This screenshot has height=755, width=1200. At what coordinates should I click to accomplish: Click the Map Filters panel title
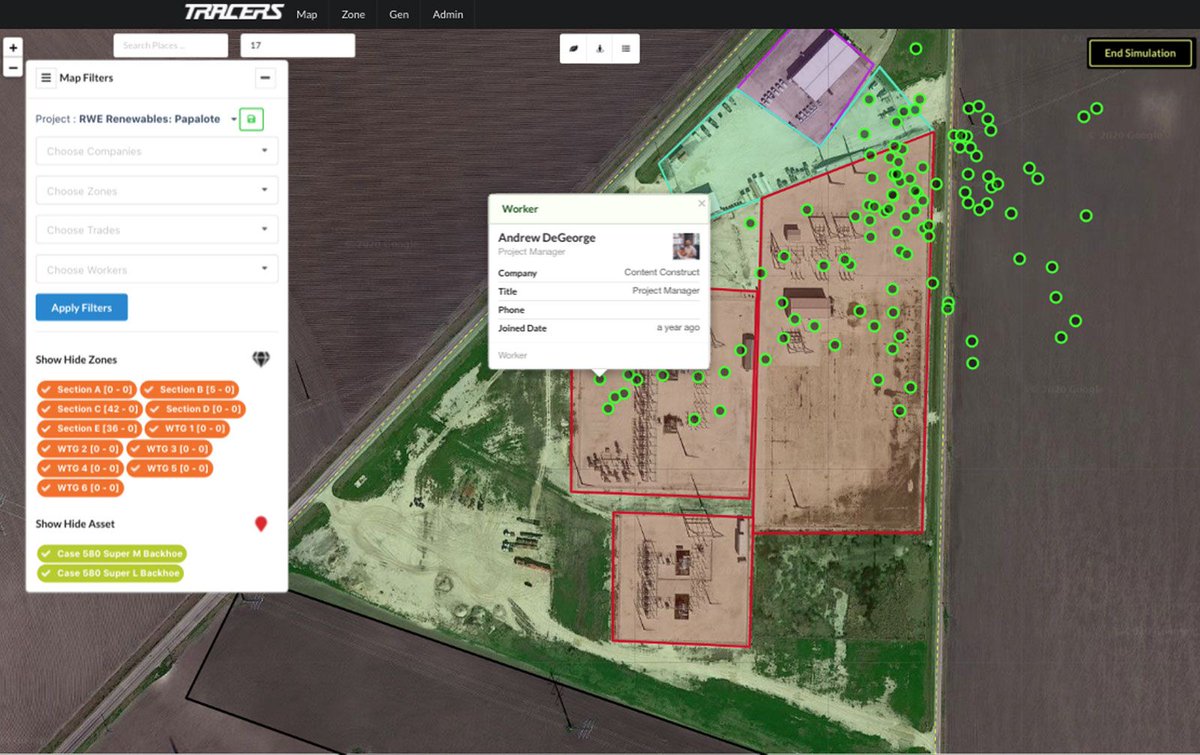[87, 78]
